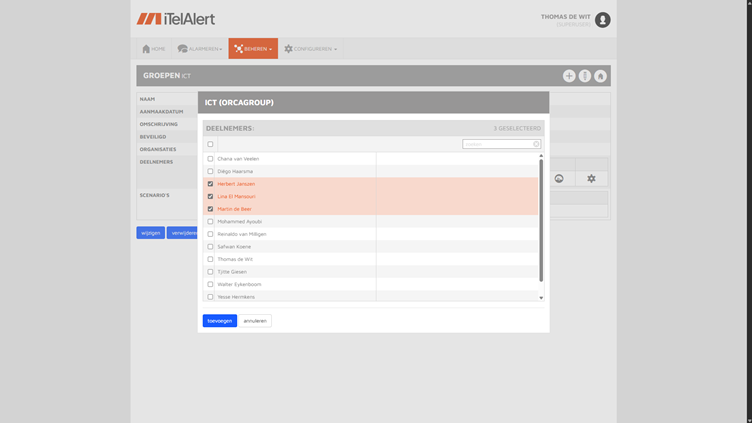Check the Thomas de Wit checkbox
The width and height of the screenshot is (752, 423).
coord(210,259)
